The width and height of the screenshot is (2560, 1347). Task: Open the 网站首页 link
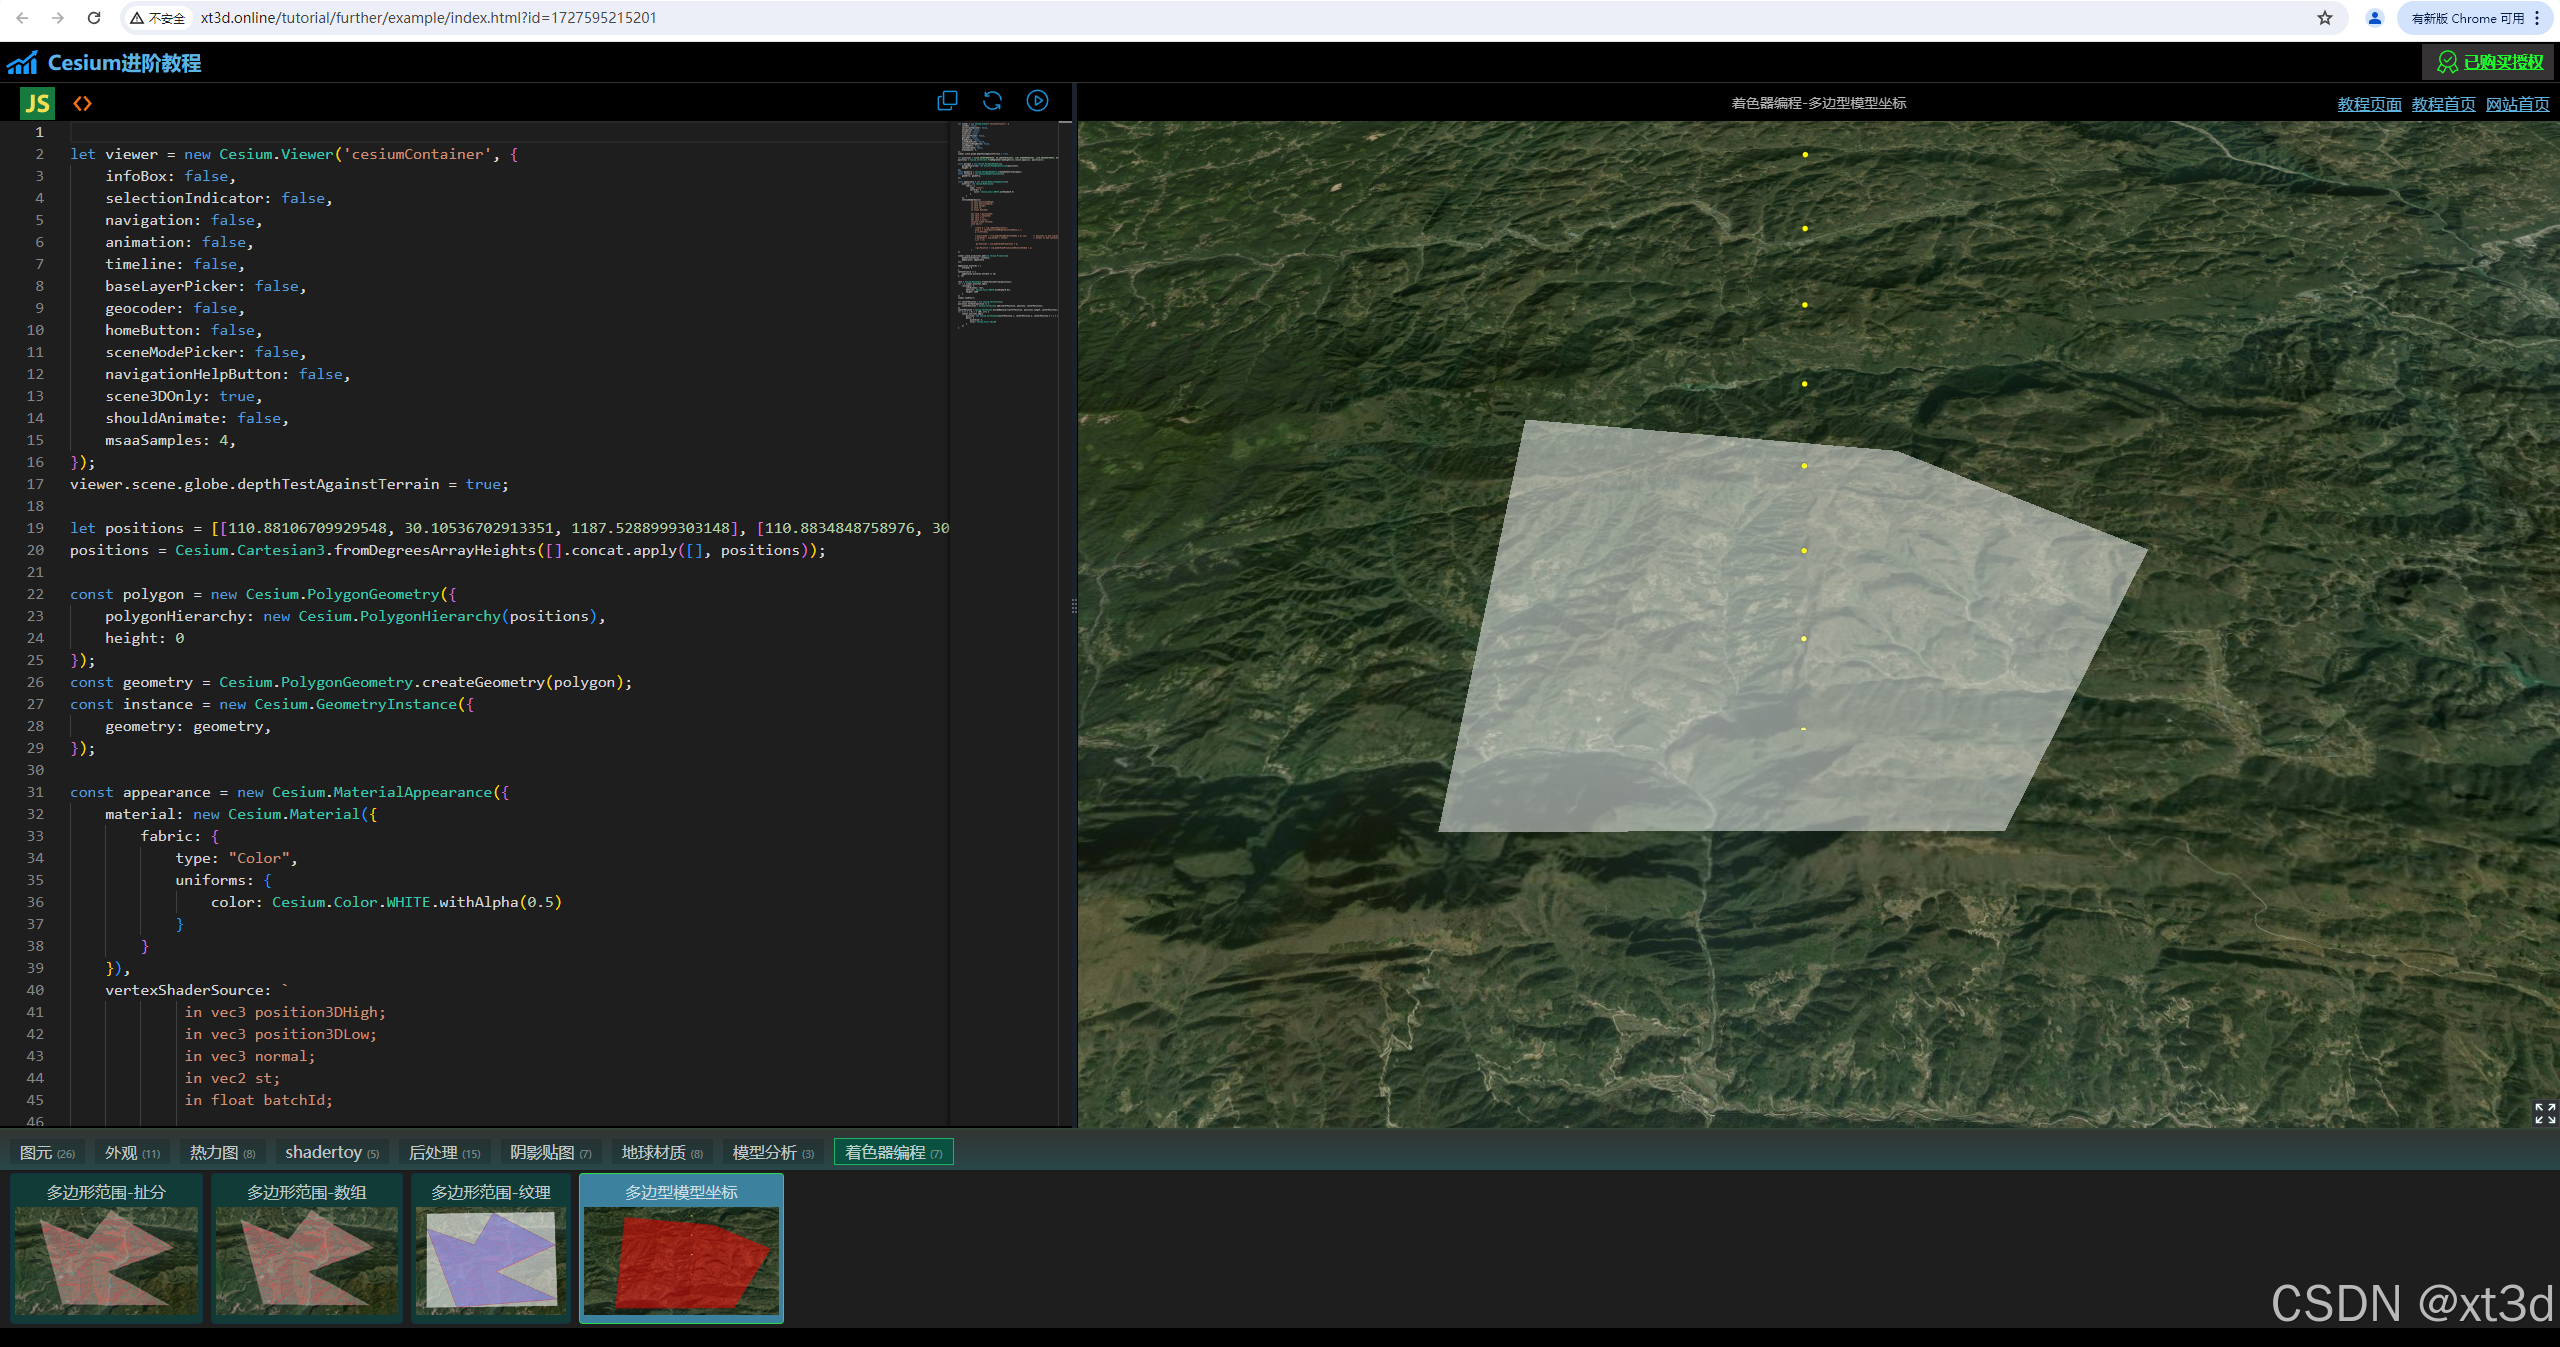tap(2517, 104)
